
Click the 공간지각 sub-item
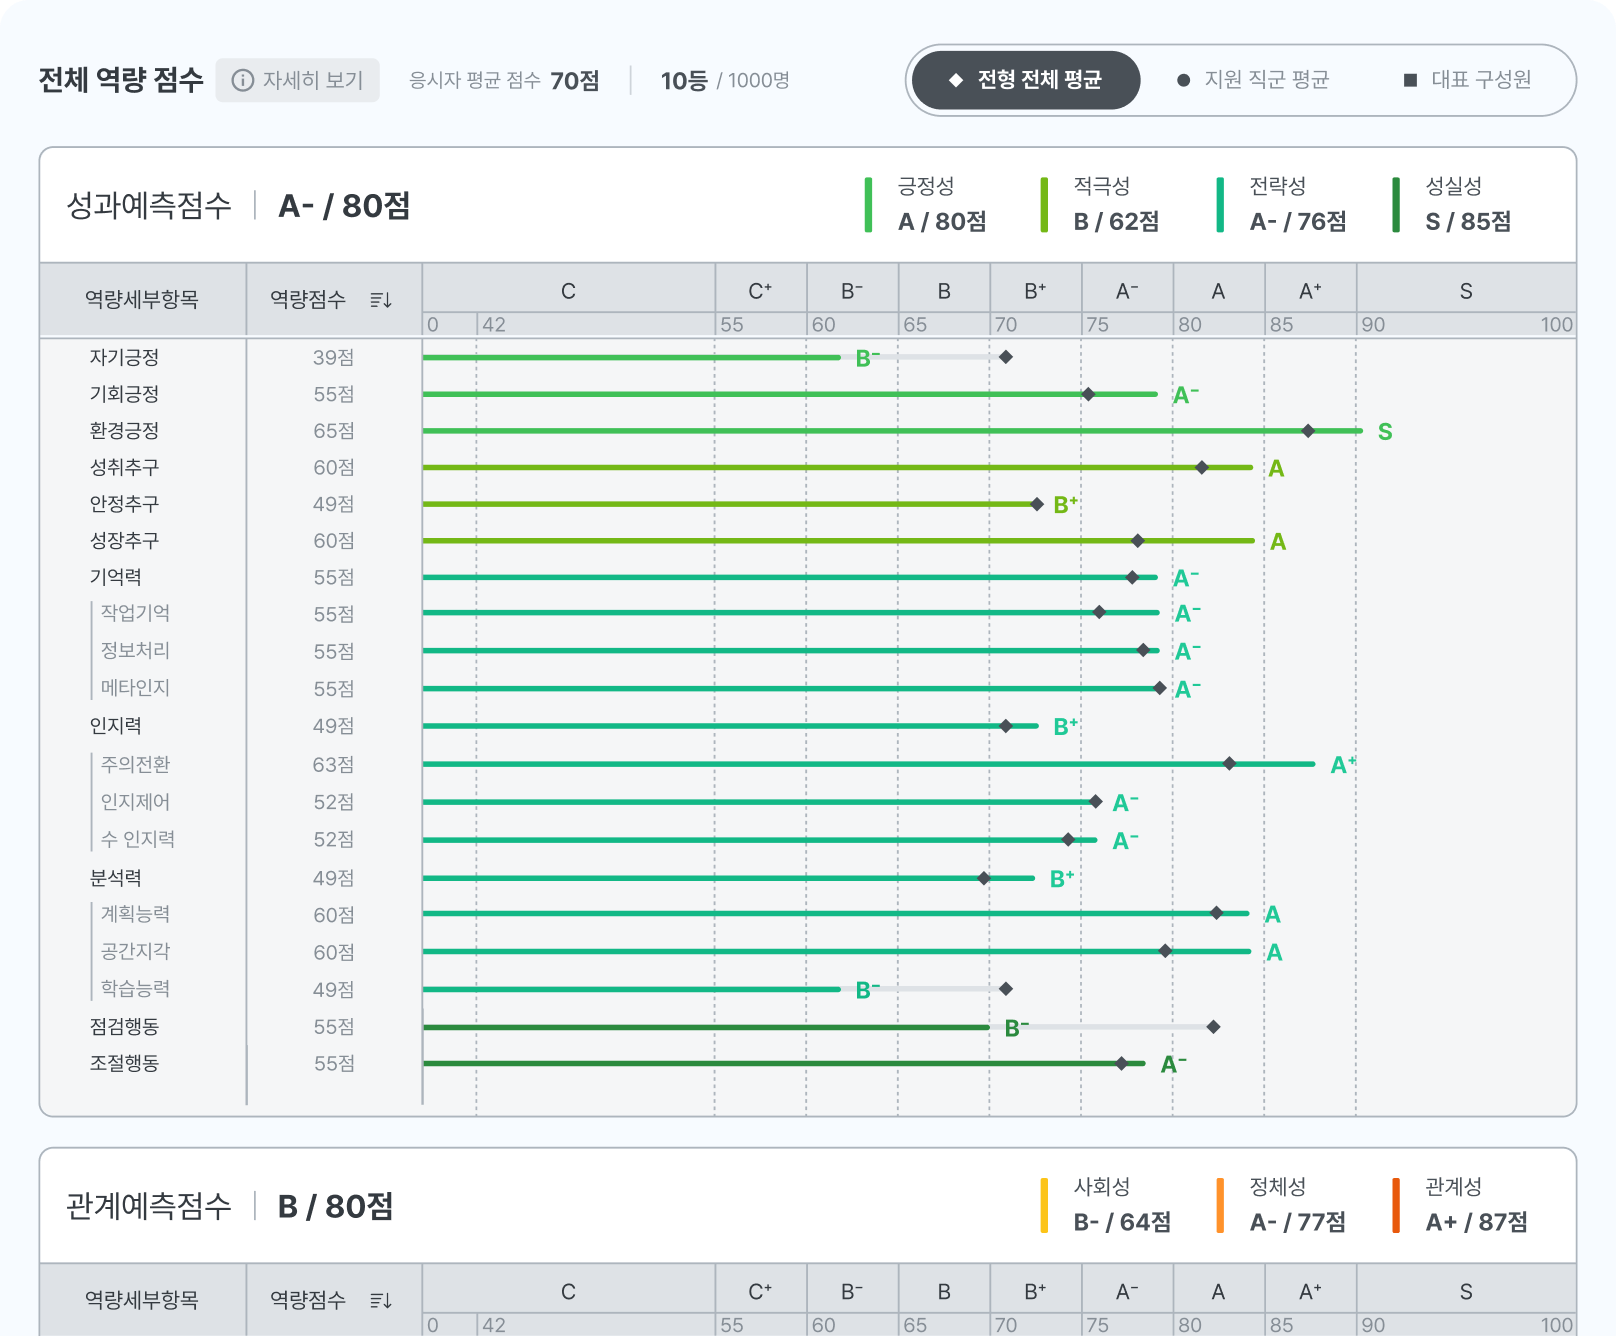(135, 951)
